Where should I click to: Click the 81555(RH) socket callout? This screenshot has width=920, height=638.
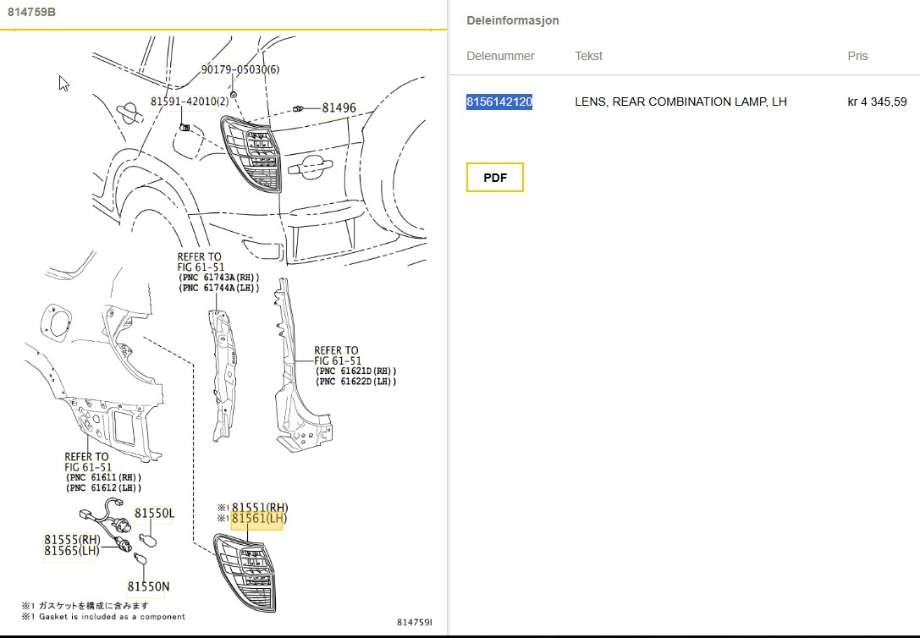click(72, 539)
